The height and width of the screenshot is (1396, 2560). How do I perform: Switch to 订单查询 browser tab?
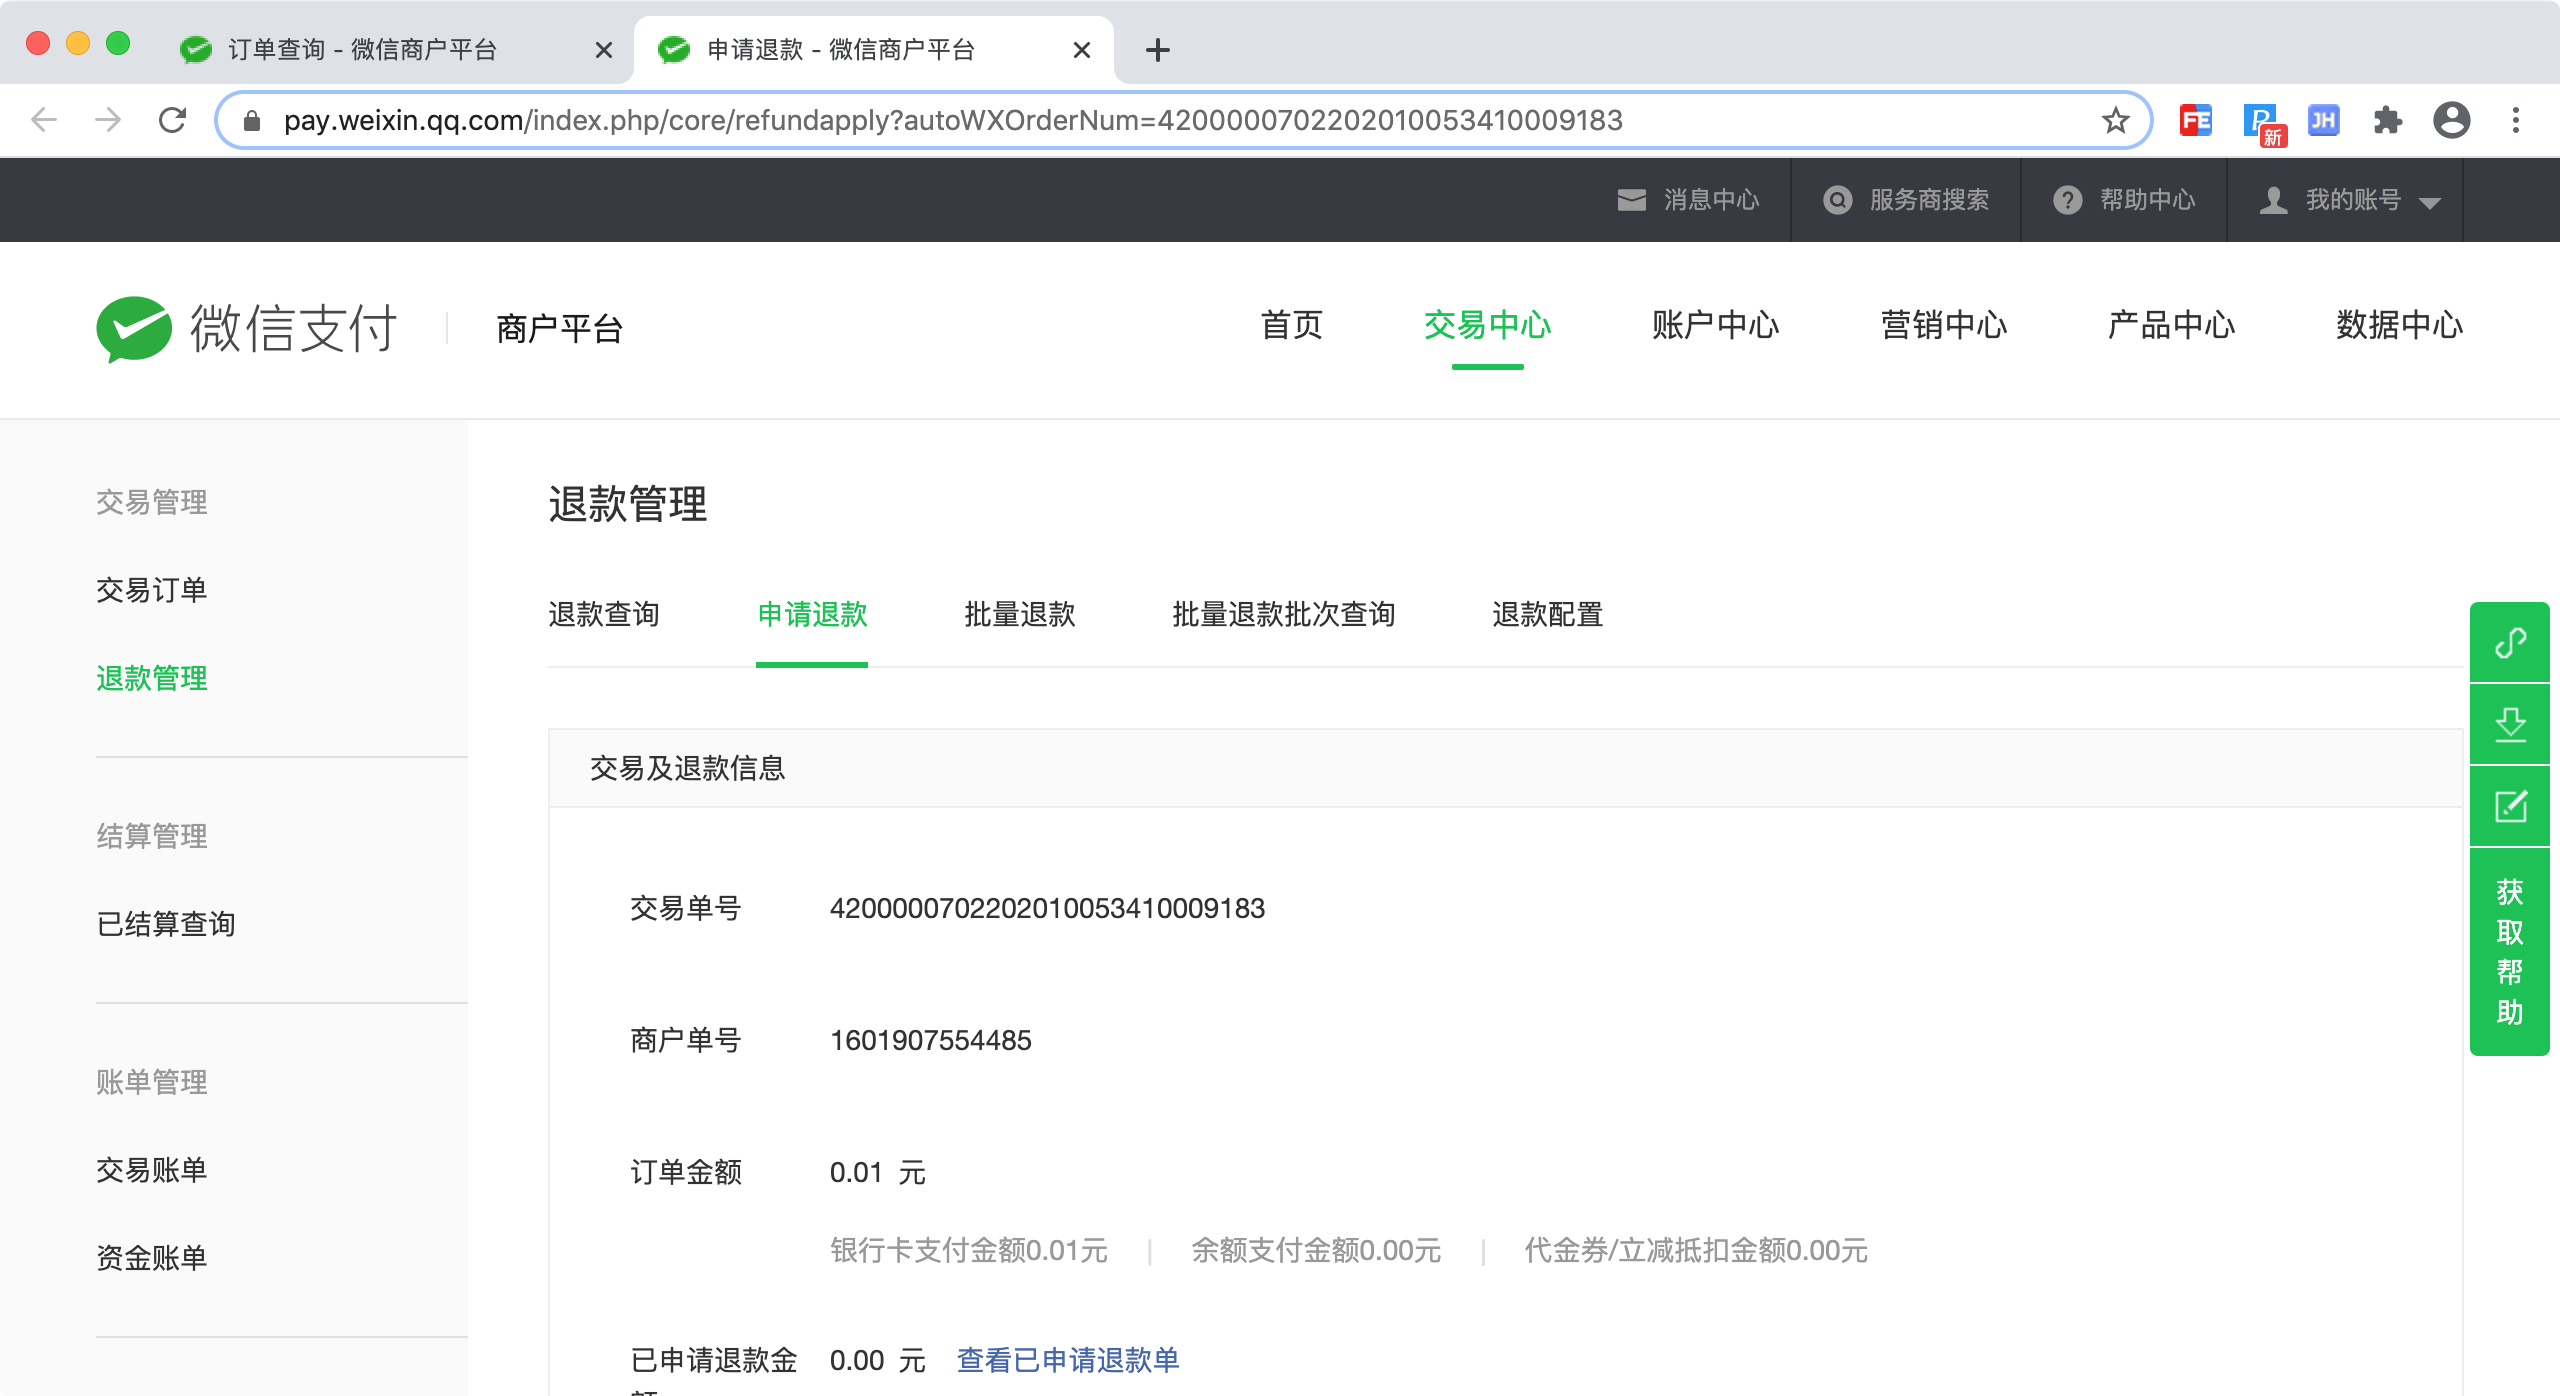(362, 50)
